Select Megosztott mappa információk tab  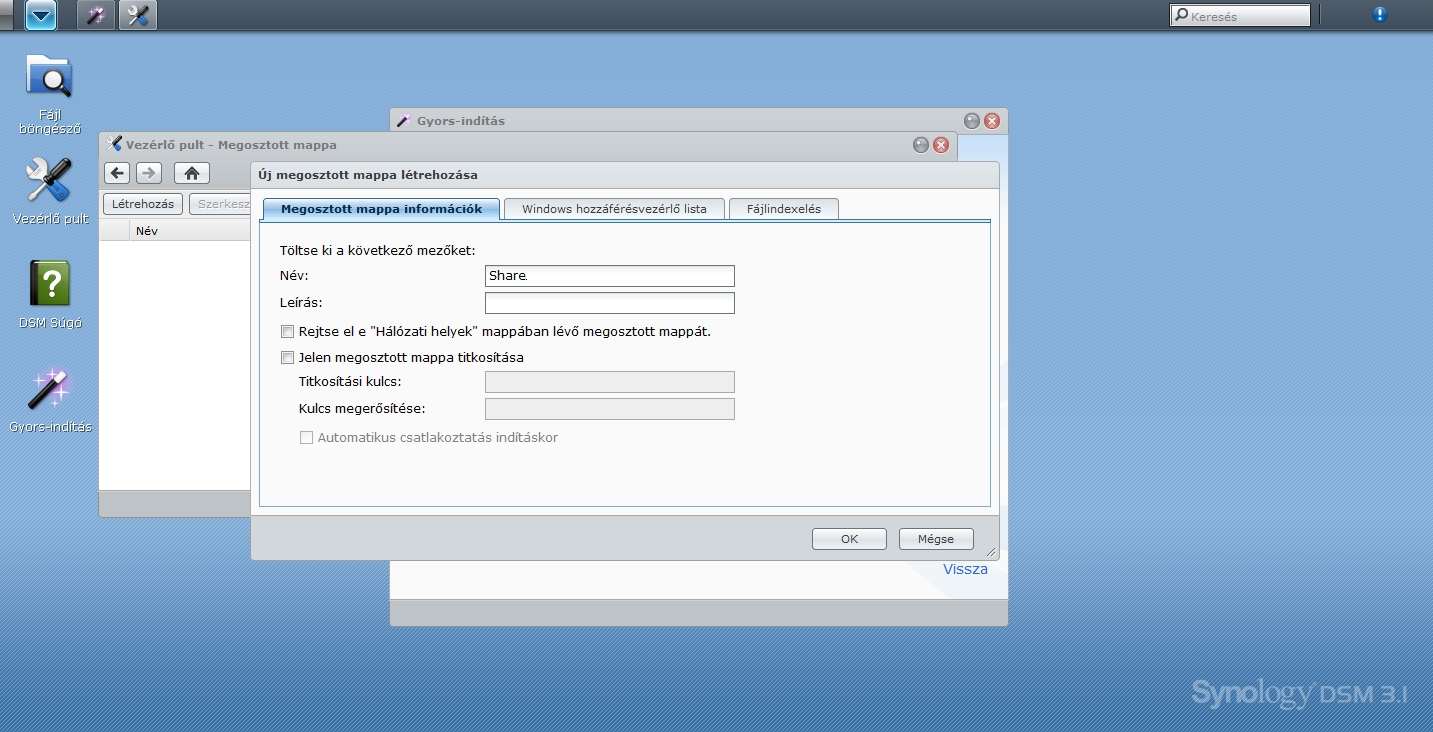point(381,209)
